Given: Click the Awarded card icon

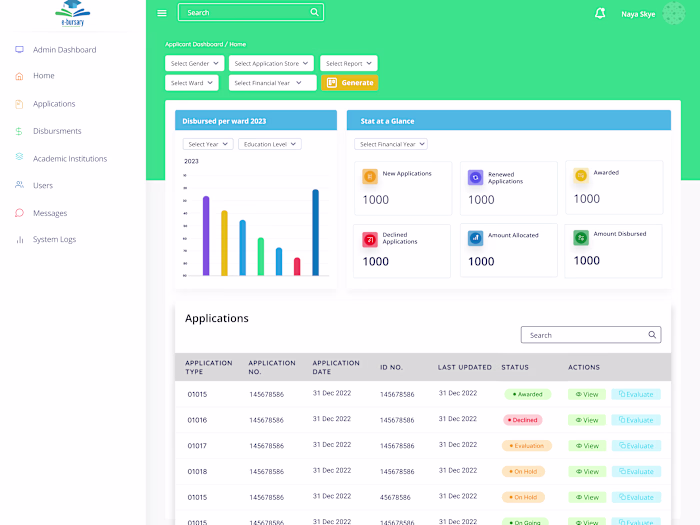Looking at the screenshot, I should [581, 176].
